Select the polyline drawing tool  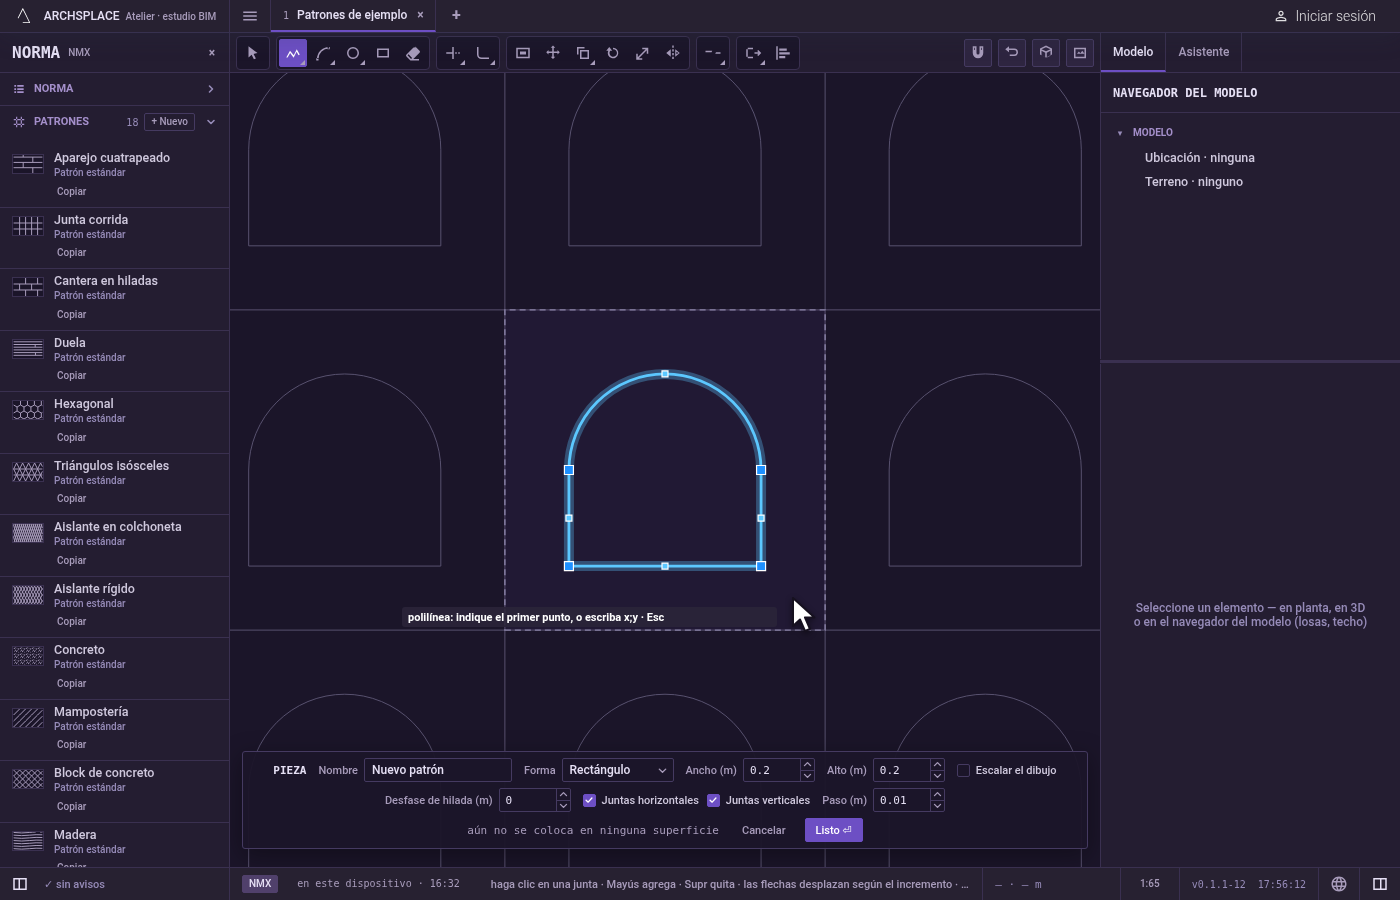pyautogui.click(x=293, y=53)
